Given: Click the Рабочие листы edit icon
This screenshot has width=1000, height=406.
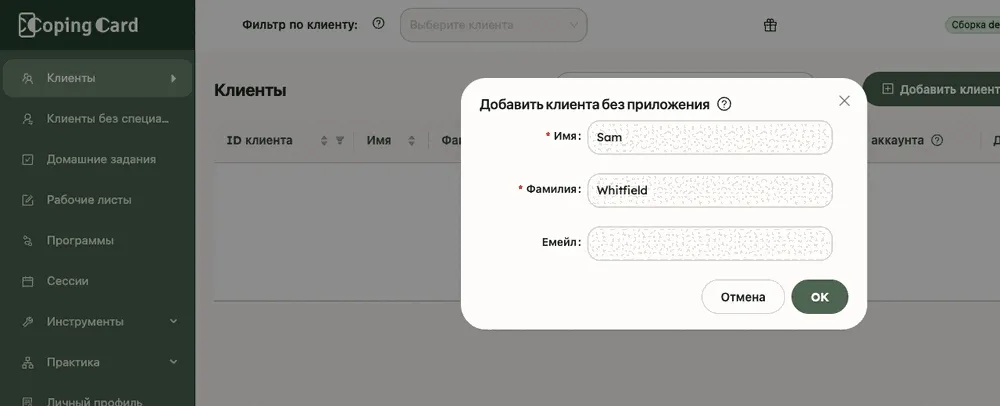Looking at the screenshot, I should pos(27,200).
